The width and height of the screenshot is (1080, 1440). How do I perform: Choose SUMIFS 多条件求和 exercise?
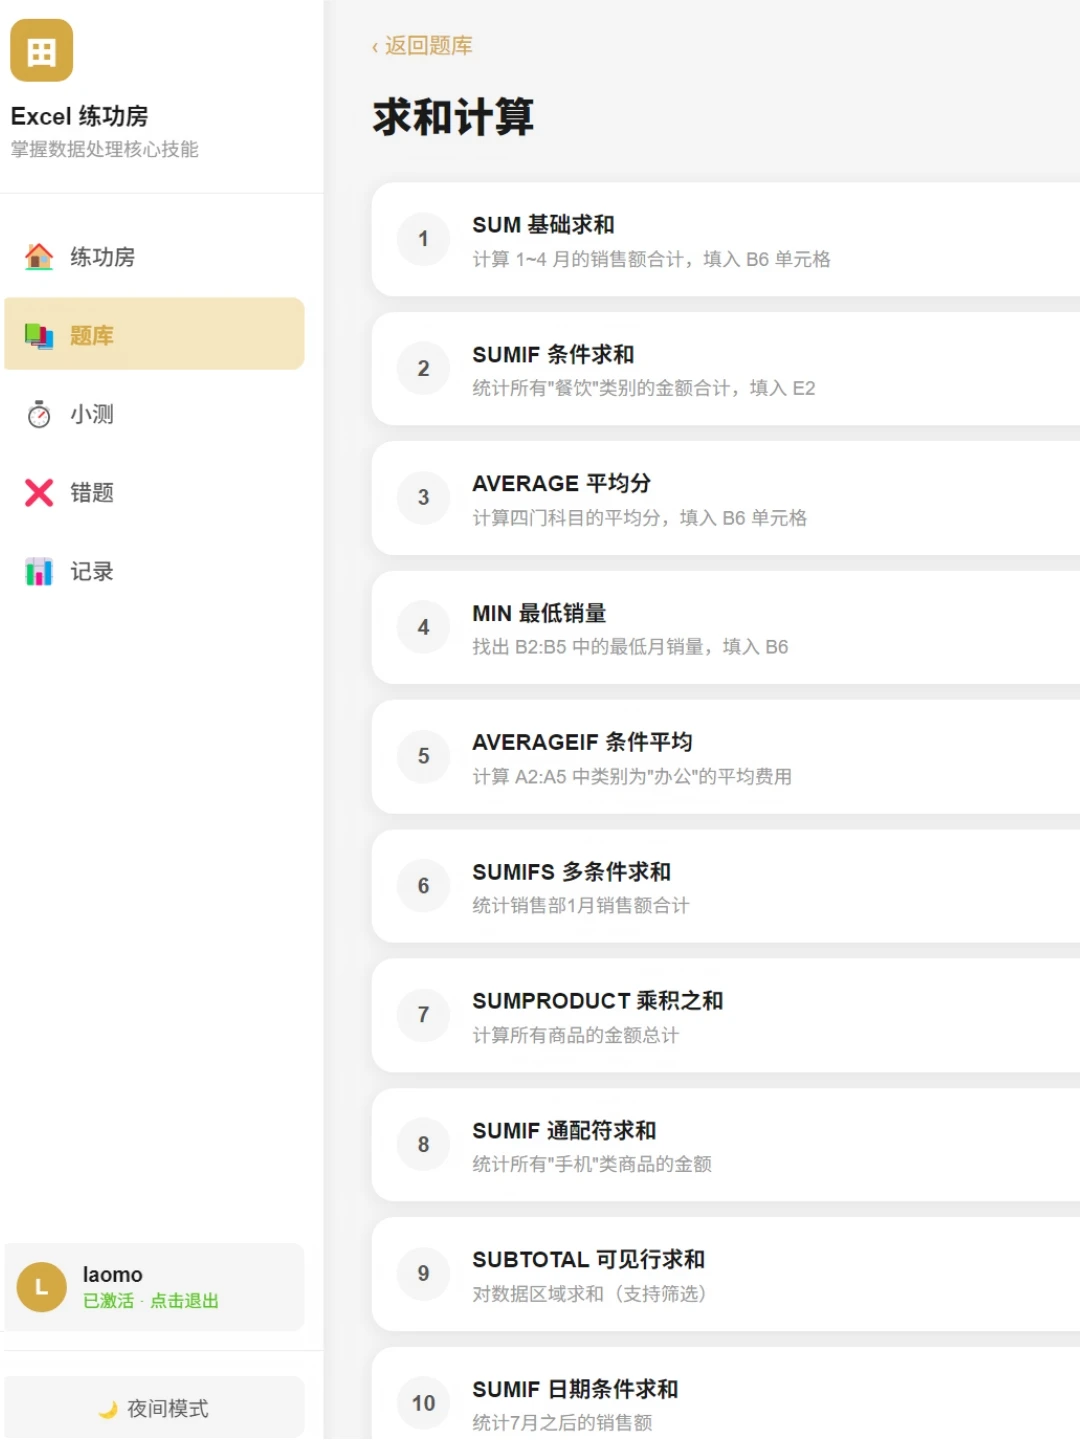(726, 886)
